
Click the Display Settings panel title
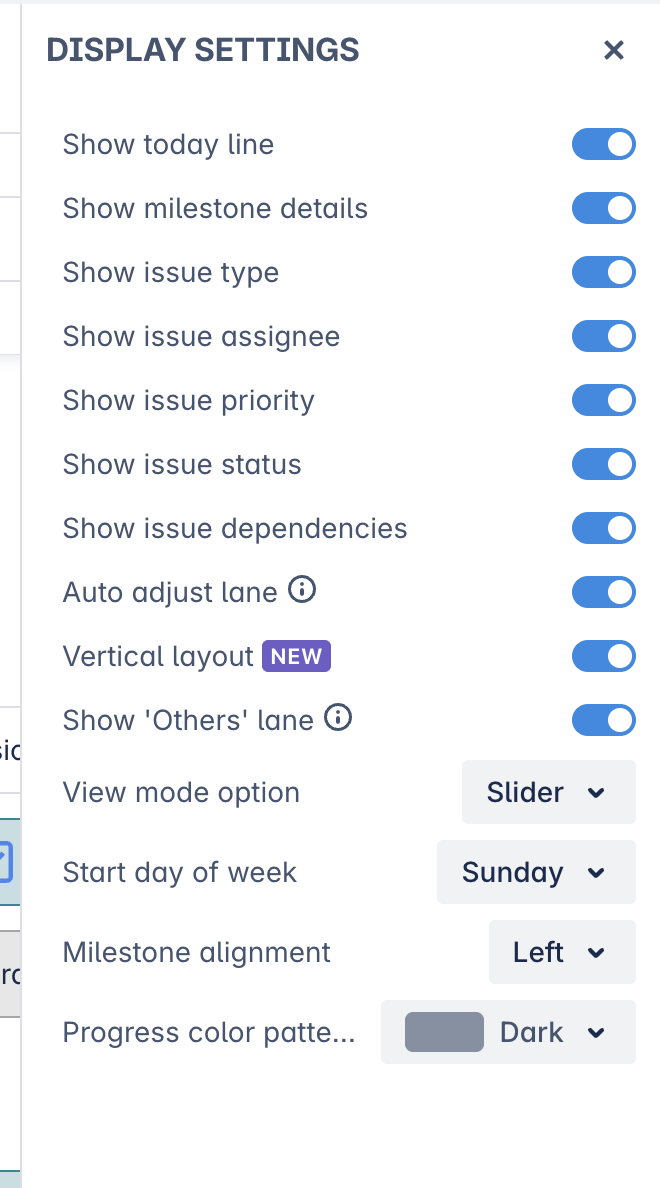click(203, 50)
